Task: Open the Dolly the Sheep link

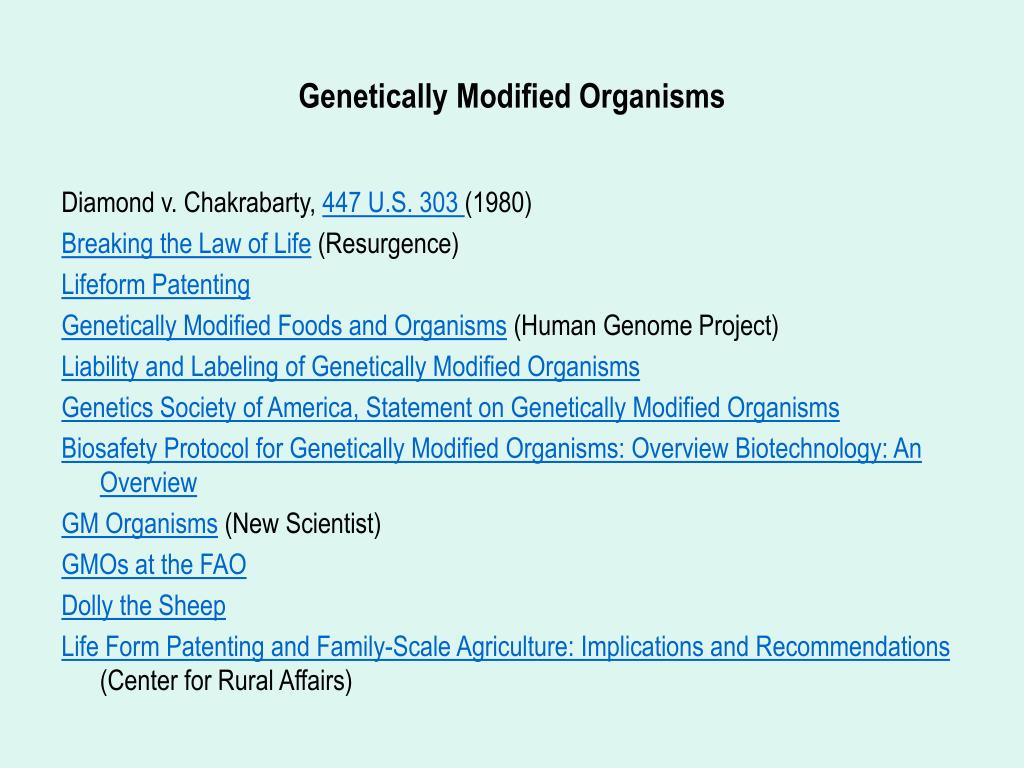Action: [144, 606]
